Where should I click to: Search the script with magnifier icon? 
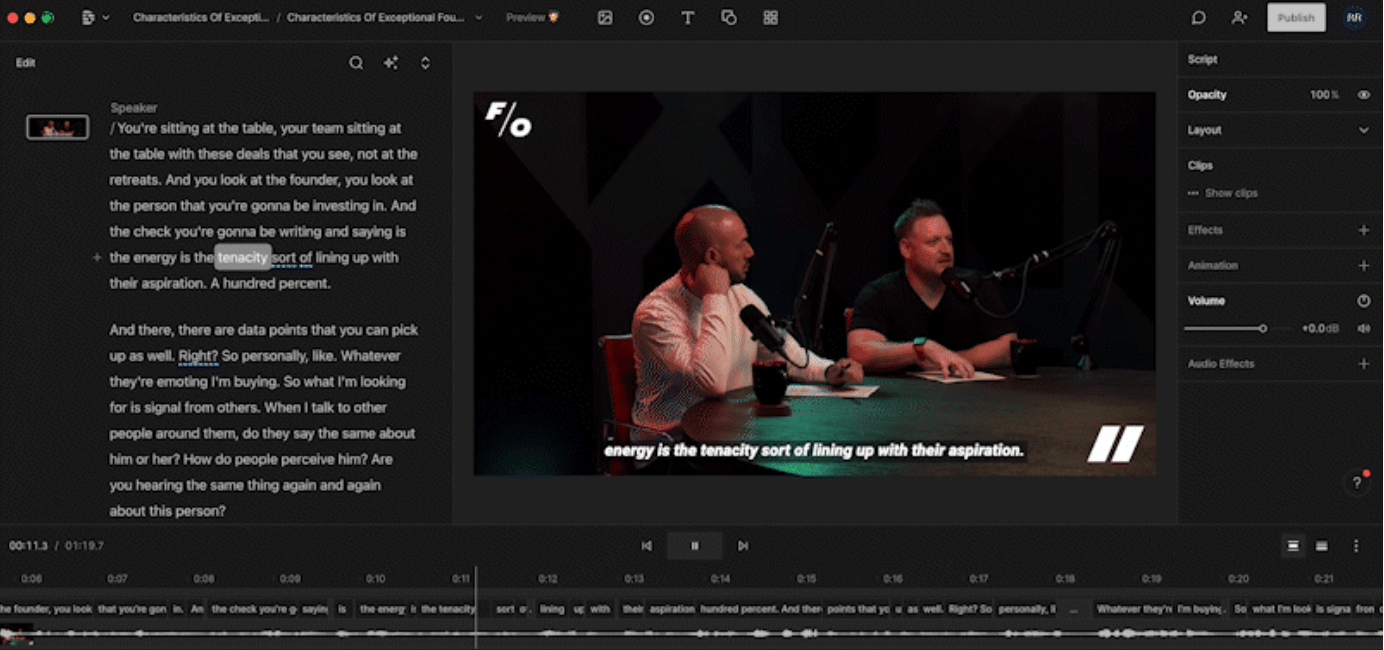tap(356, 63)
